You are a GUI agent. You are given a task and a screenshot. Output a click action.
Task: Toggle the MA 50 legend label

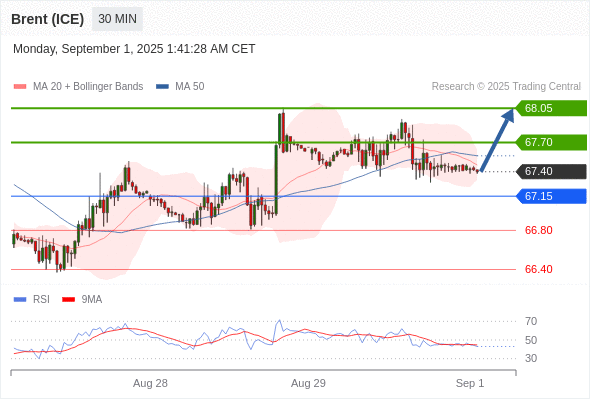point(190,87)
